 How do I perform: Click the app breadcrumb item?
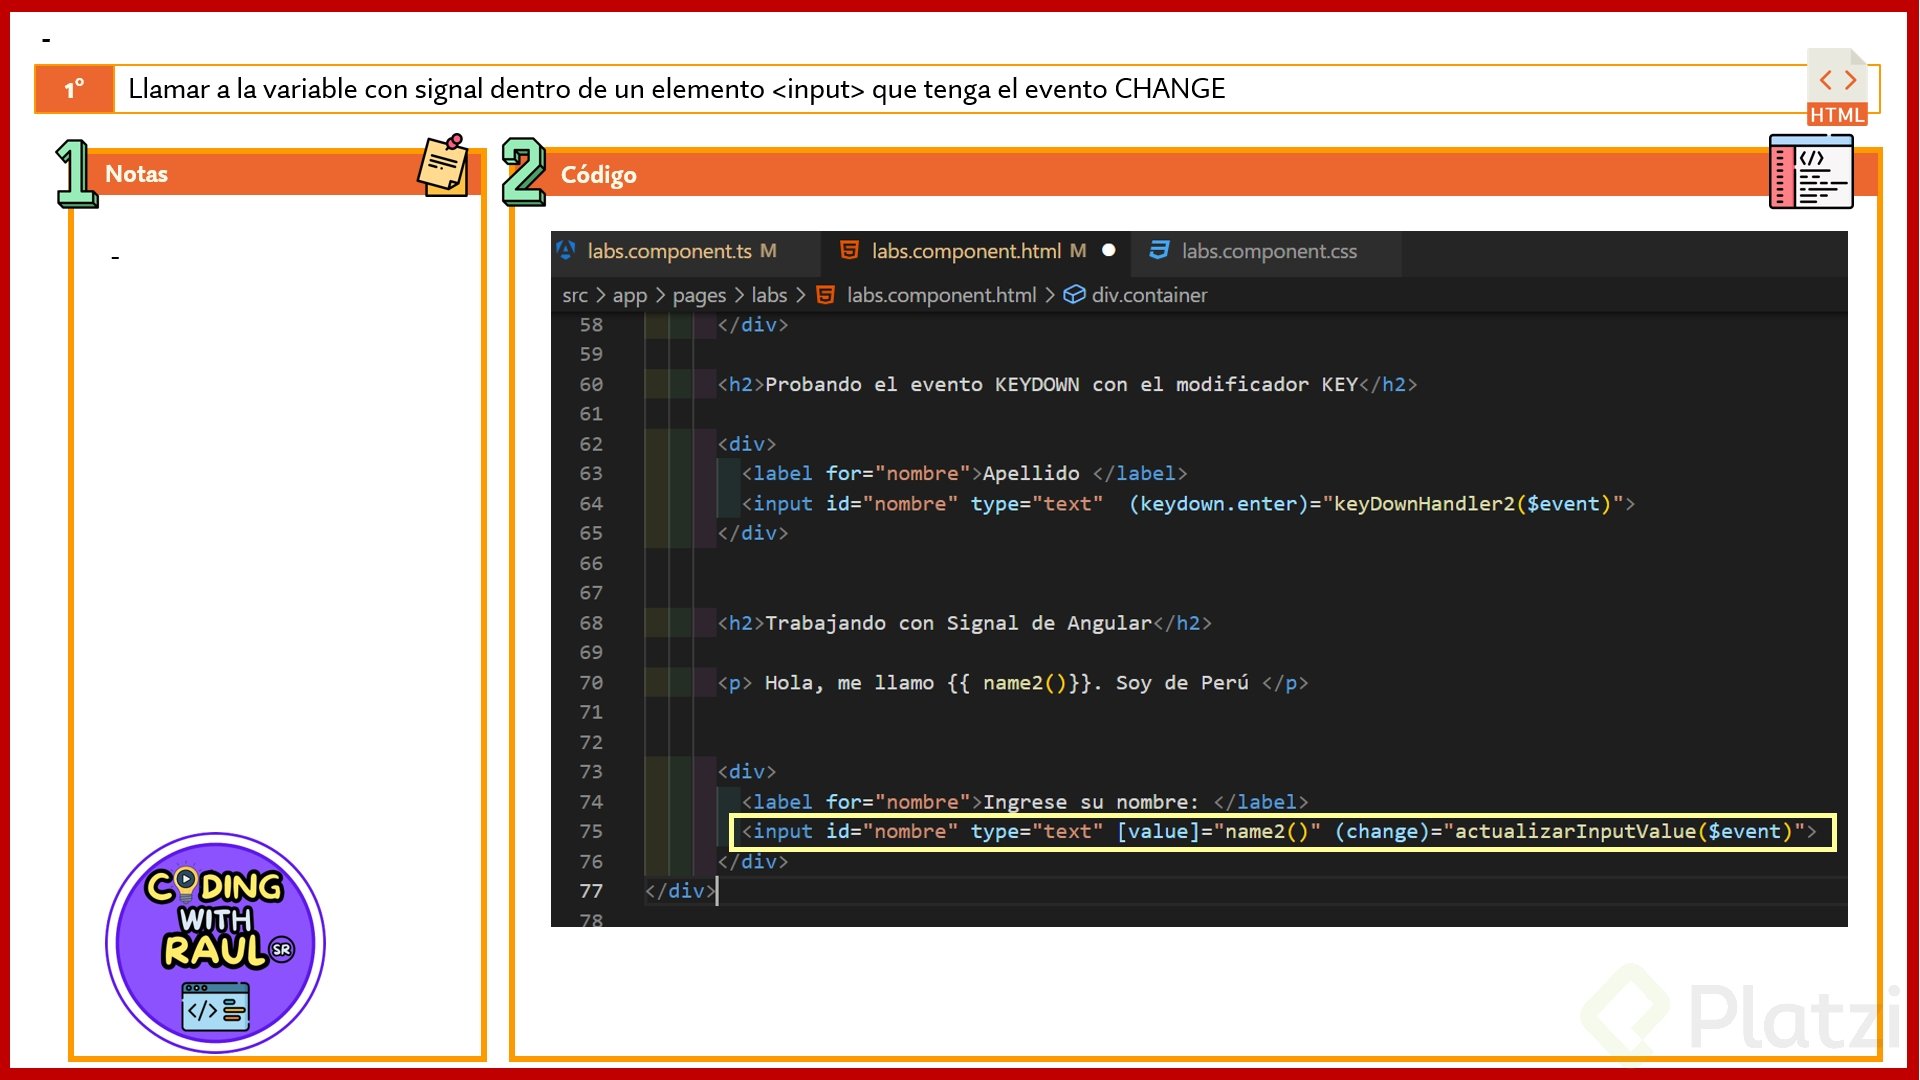pos(630,295)
